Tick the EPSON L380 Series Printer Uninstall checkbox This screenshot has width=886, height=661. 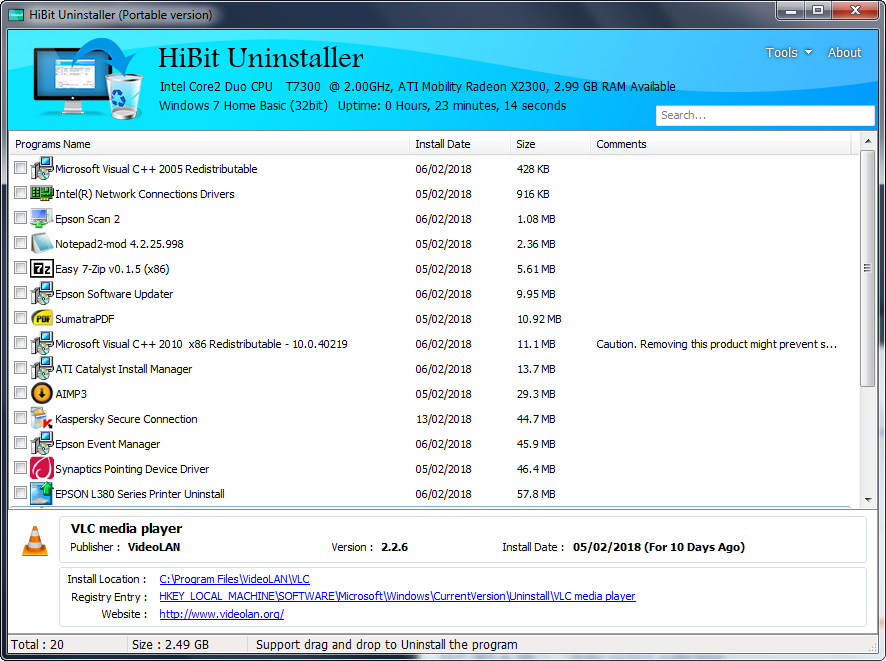click(20, 493)
